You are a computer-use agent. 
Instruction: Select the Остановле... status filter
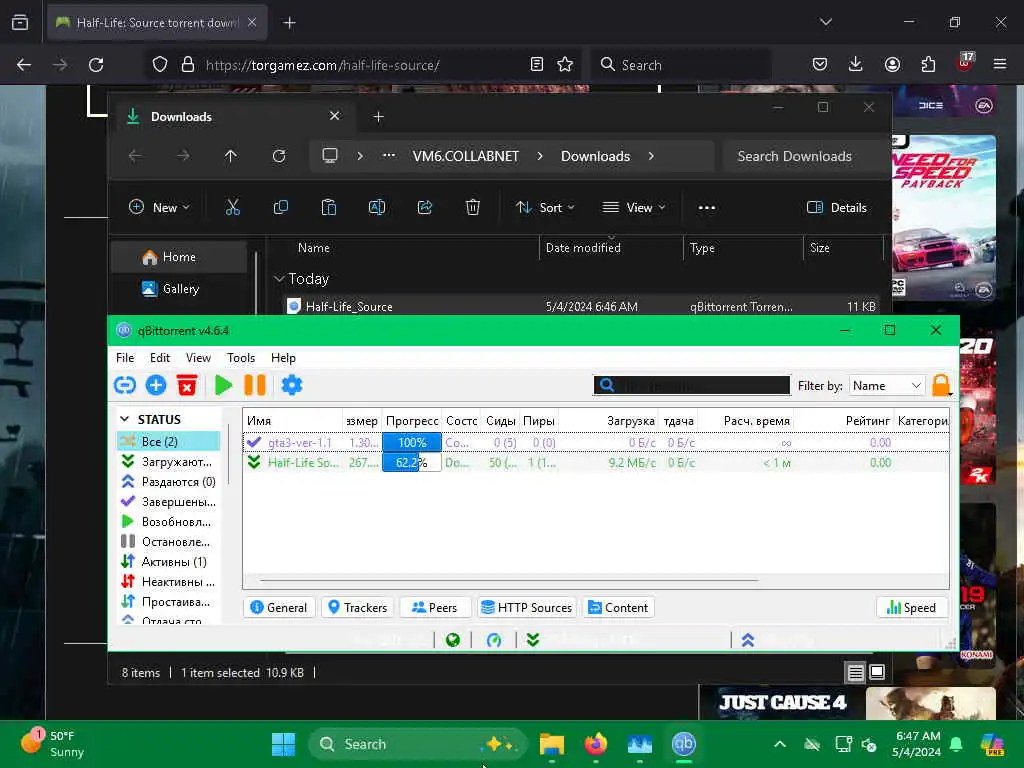tap(168, 542)
